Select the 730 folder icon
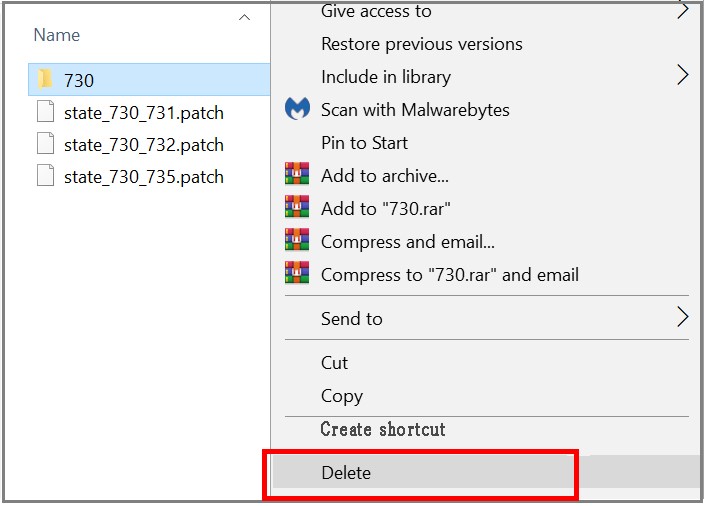The image size is (704, 506). point(45,79)
